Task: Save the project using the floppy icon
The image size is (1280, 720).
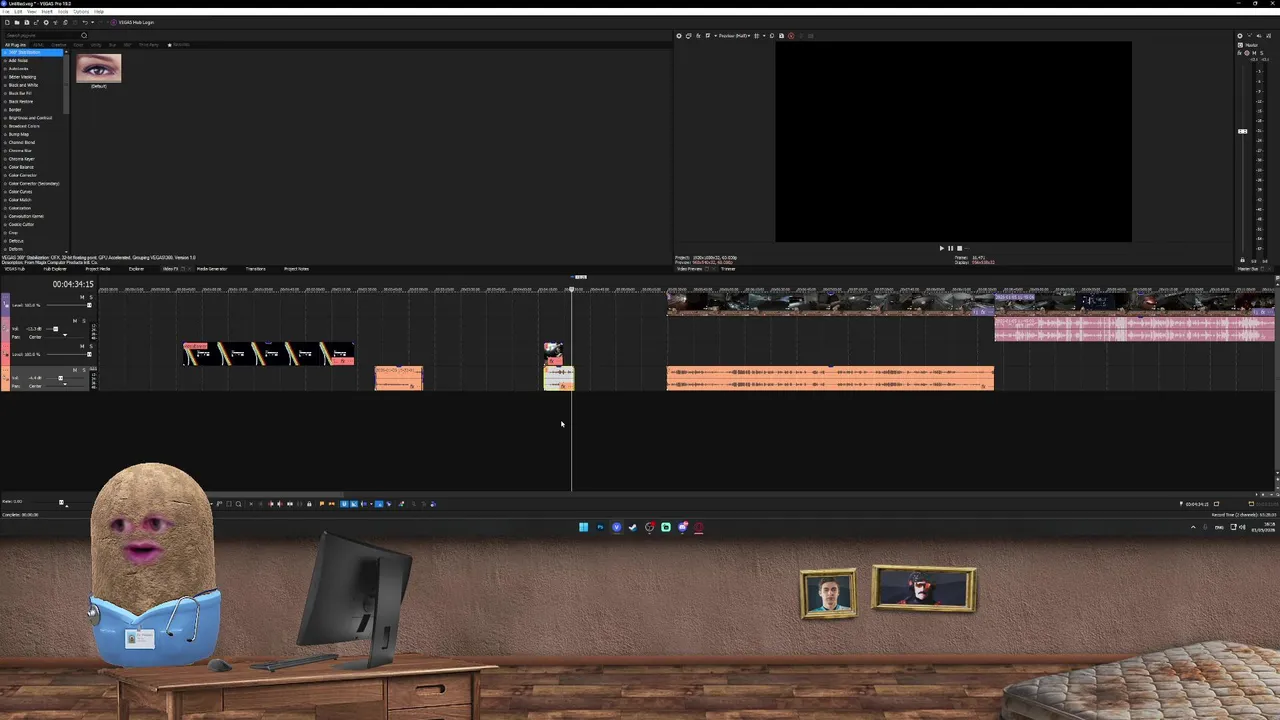Action: pyautogui.click(x=27, y=22)
